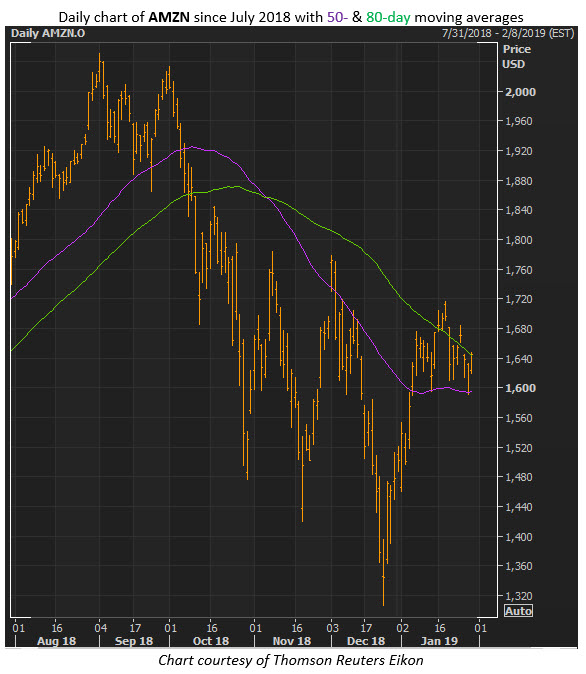Click the 1,320 price axis label
Image resolution: width=586 pixels, height=674 pixels.
(519, 596)
